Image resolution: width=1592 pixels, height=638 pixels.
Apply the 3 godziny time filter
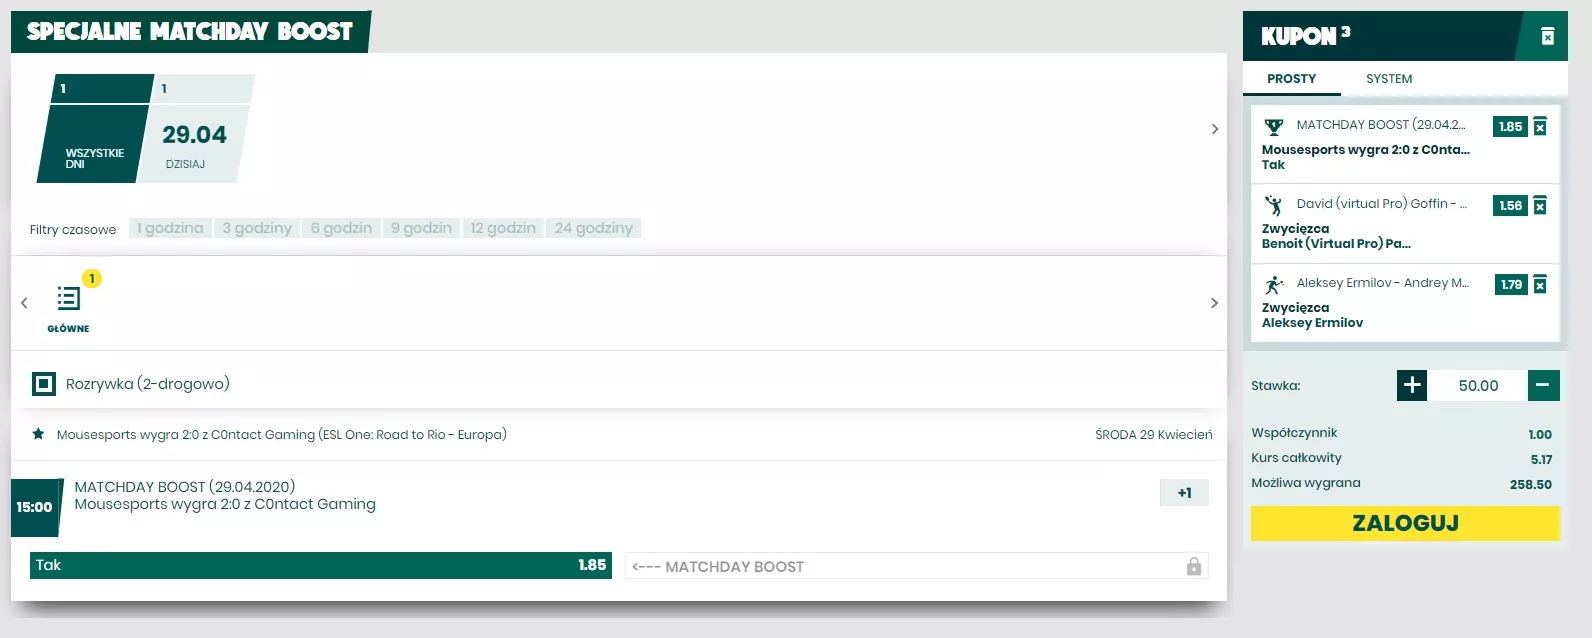(257, 228)
